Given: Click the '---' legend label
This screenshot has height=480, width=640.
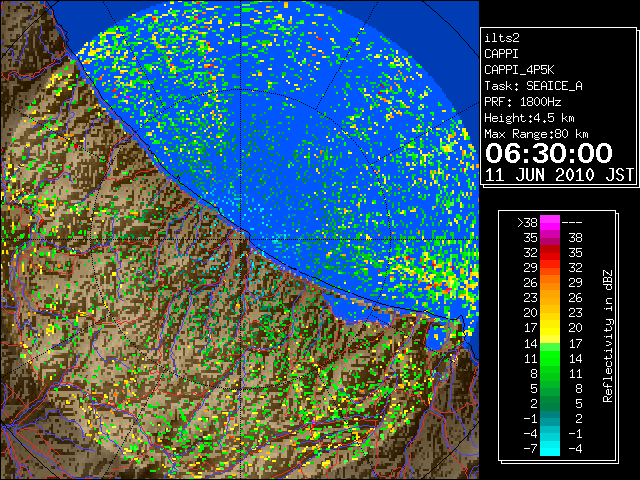Looking at the screenshot, I should [x=572, y=223].
